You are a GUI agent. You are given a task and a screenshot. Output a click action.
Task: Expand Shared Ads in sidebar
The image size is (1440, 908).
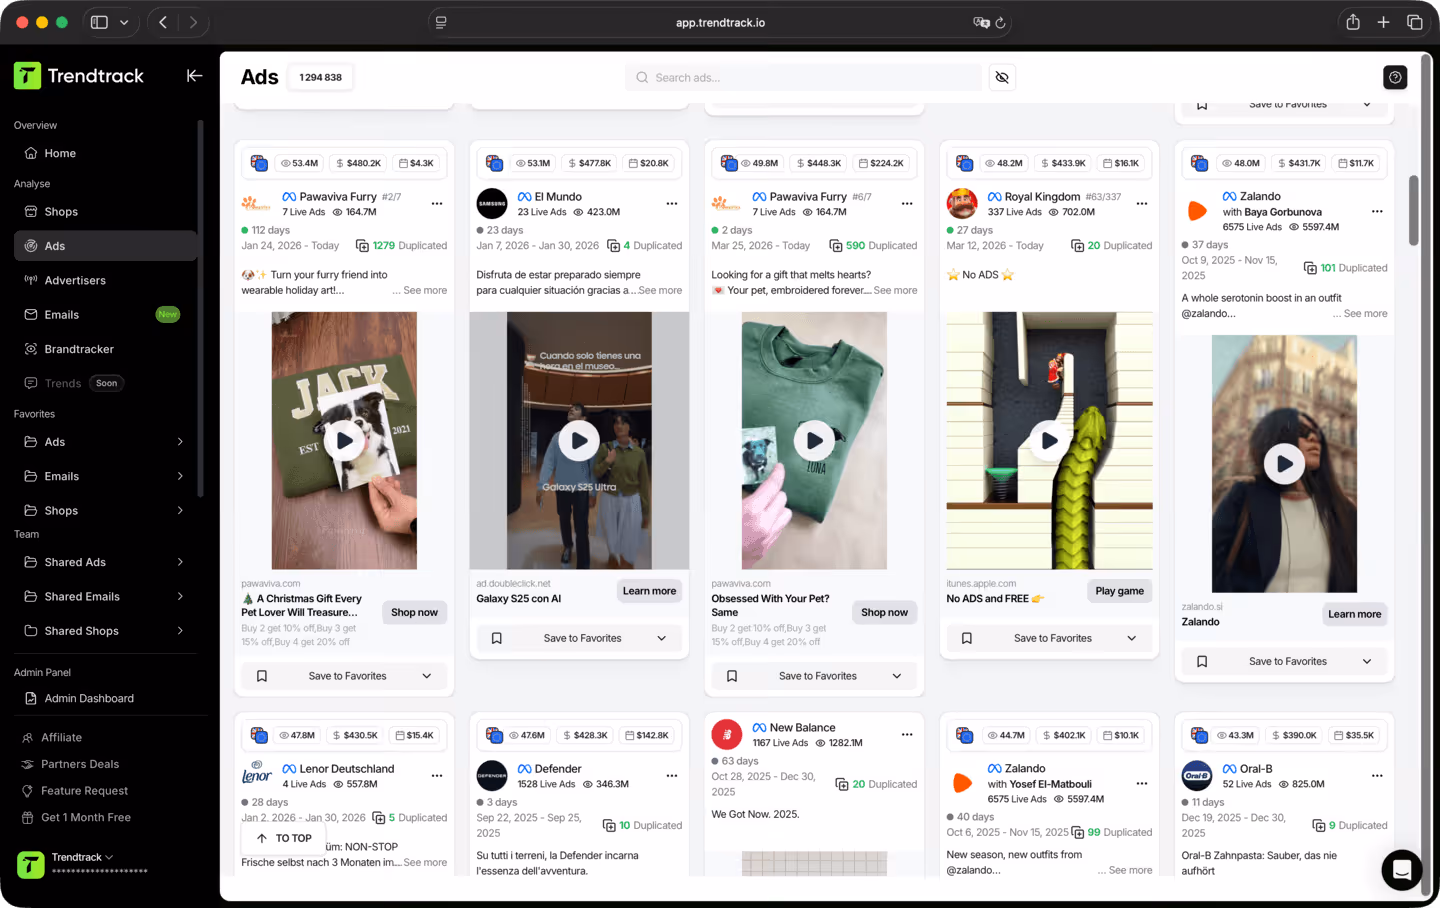tap(180, 562)
